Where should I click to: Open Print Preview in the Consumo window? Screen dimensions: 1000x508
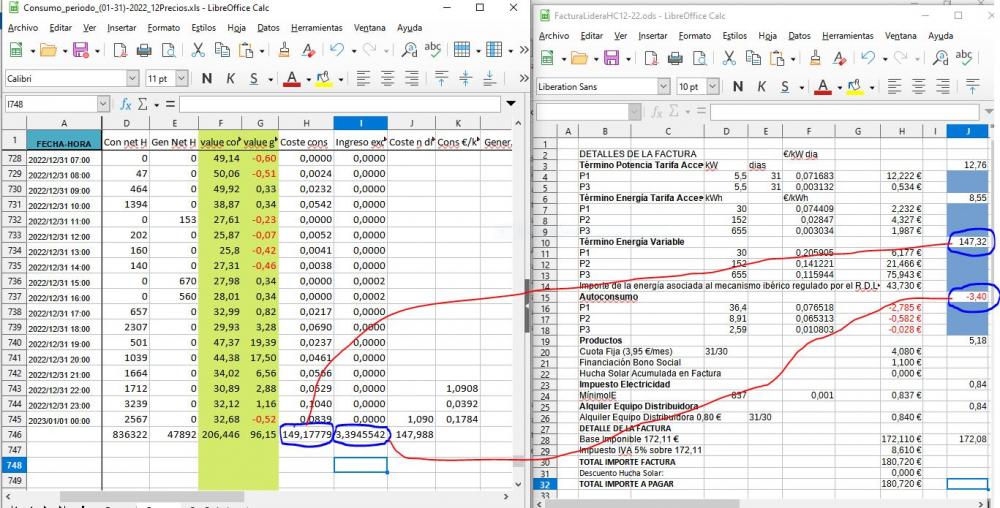coord(168,50)
